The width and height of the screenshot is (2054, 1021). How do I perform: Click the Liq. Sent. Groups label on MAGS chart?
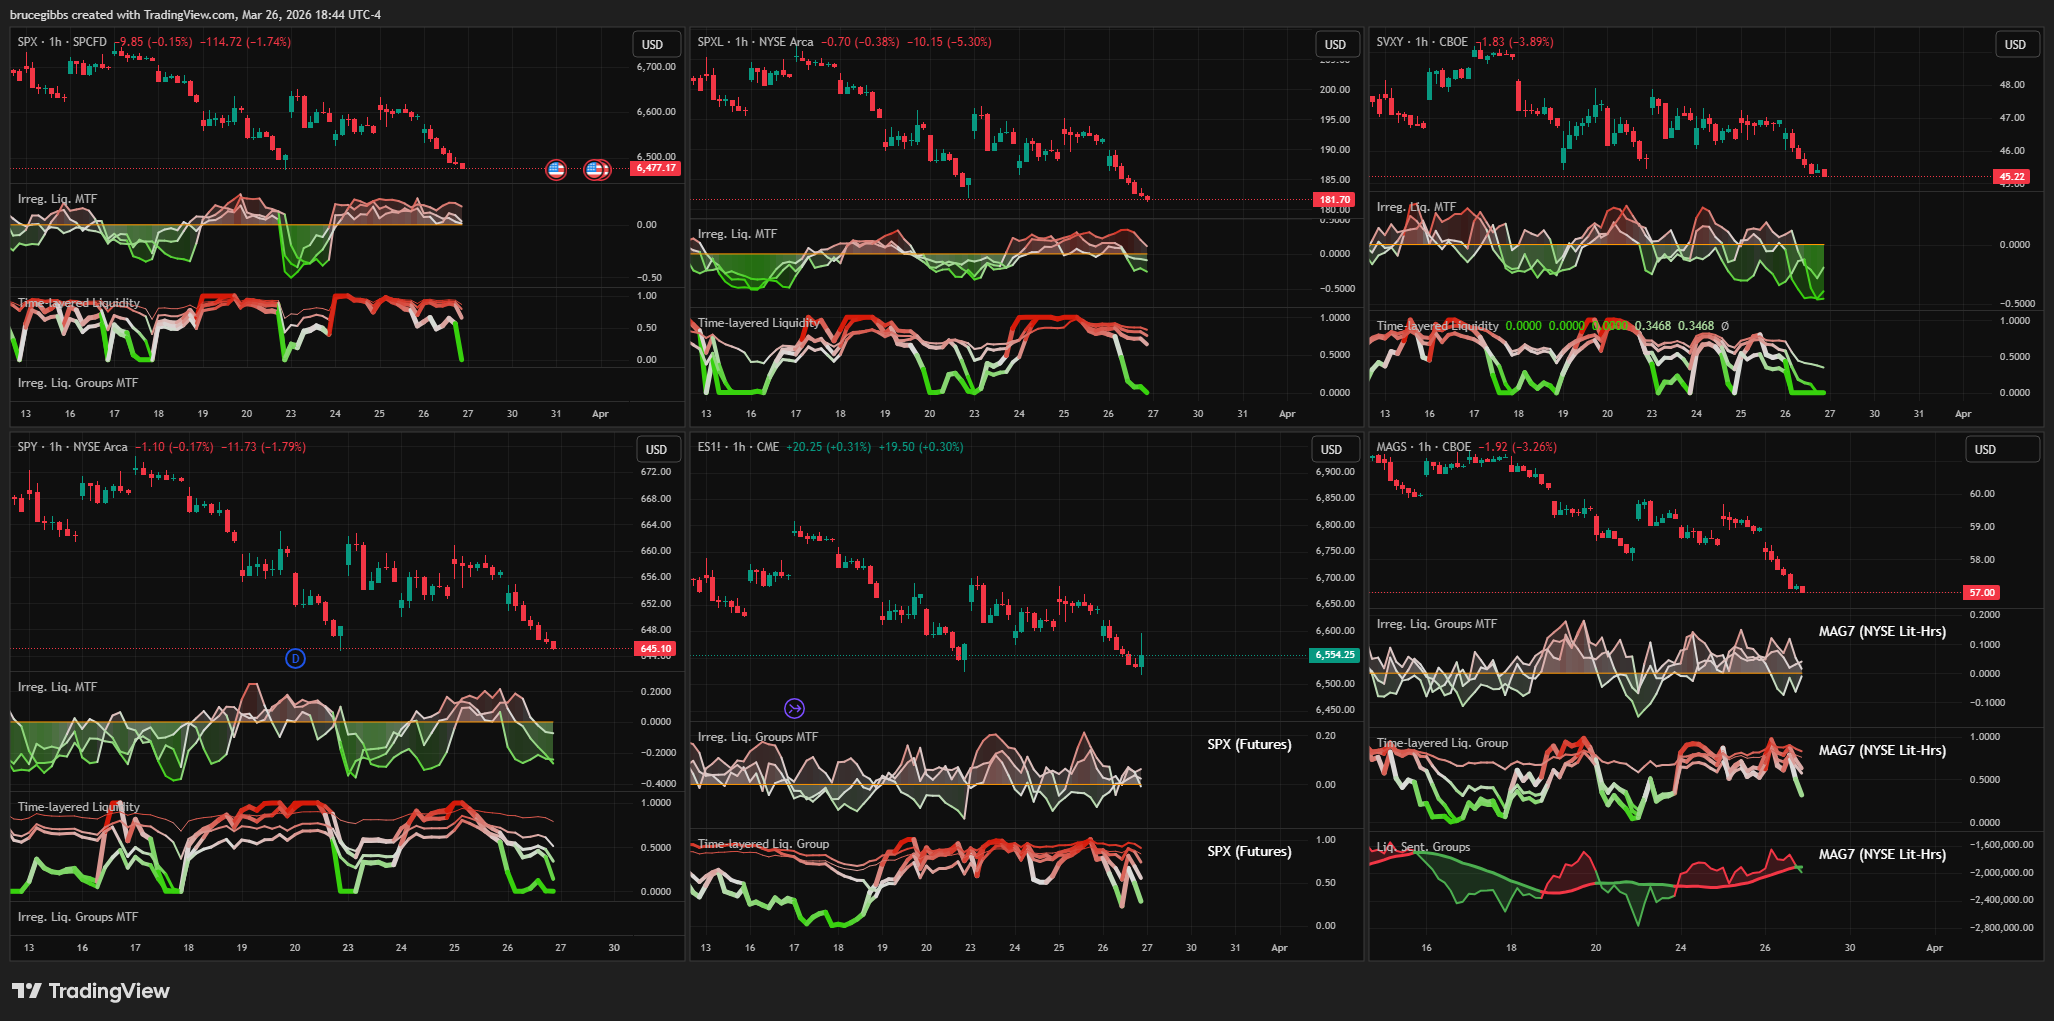[1423, 847]
